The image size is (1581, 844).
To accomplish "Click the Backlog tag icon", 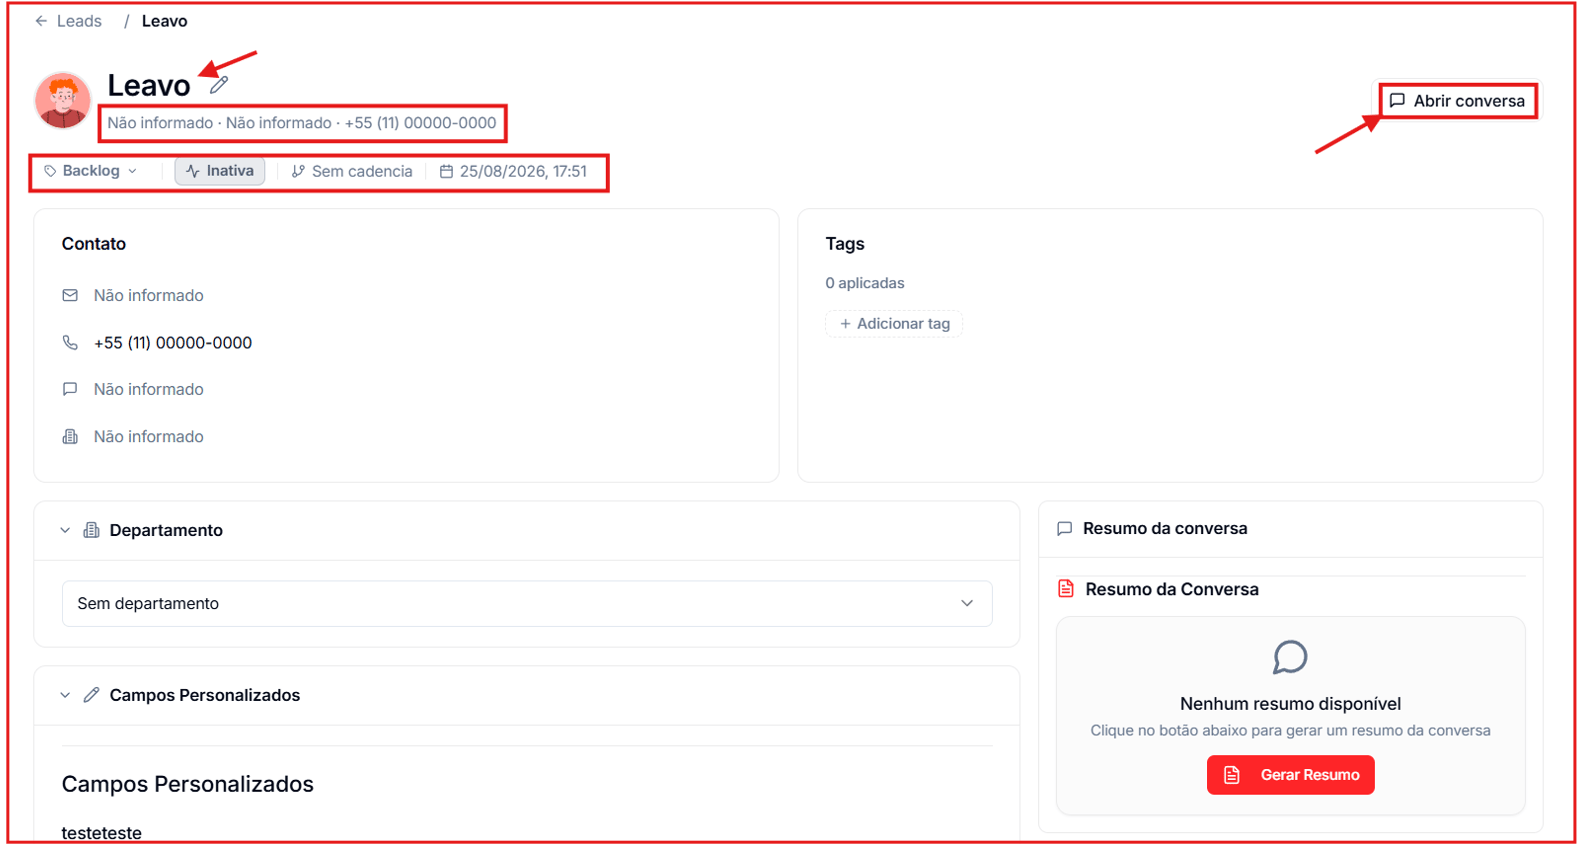I will 50,171.
